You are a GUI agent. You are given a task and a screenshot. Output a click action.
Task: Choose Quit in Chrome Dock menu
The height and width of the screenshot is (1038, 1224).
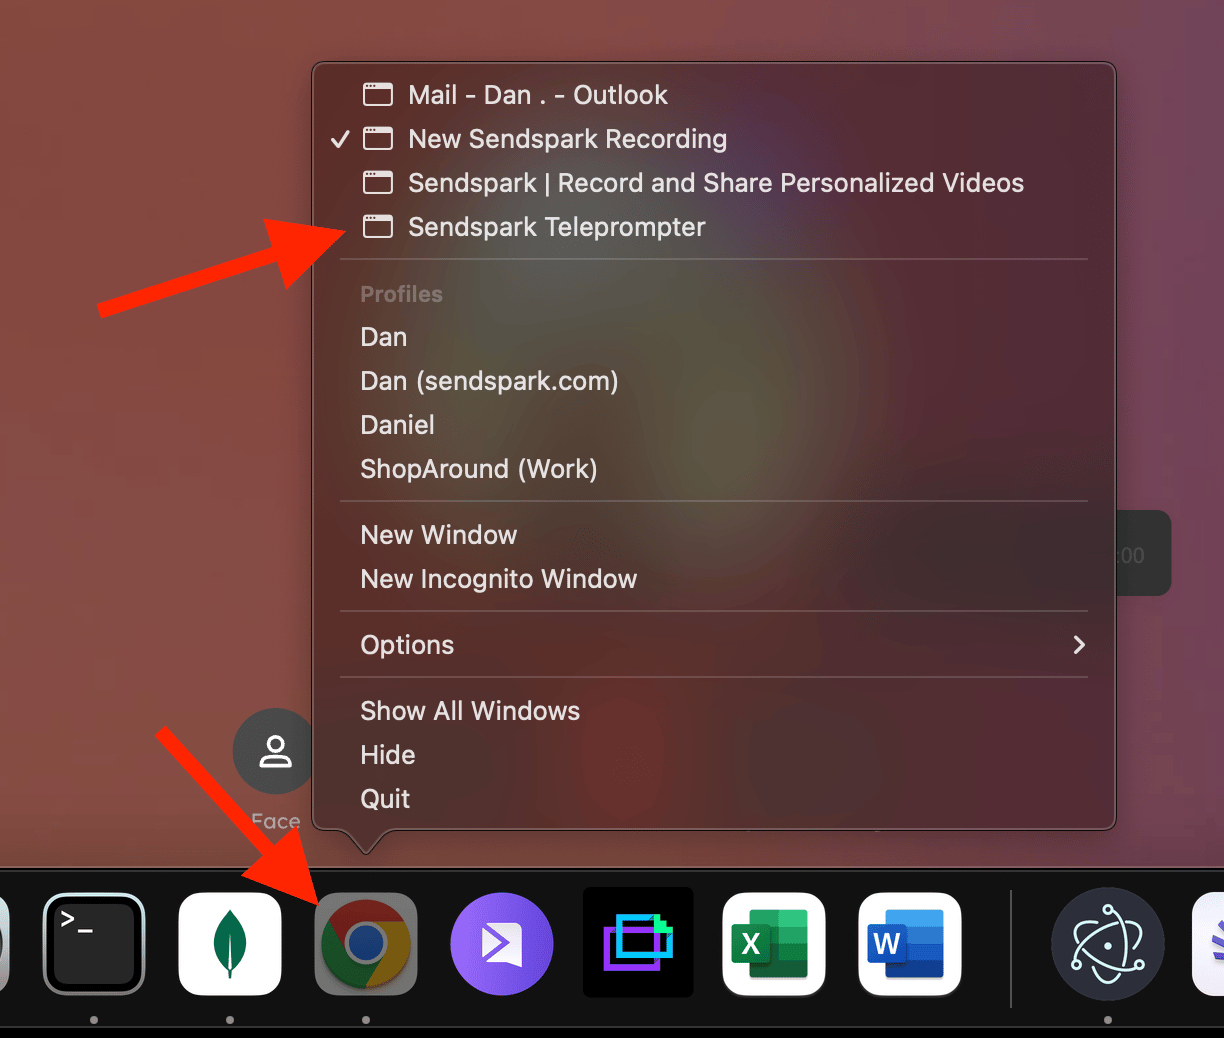pos(714,799)
